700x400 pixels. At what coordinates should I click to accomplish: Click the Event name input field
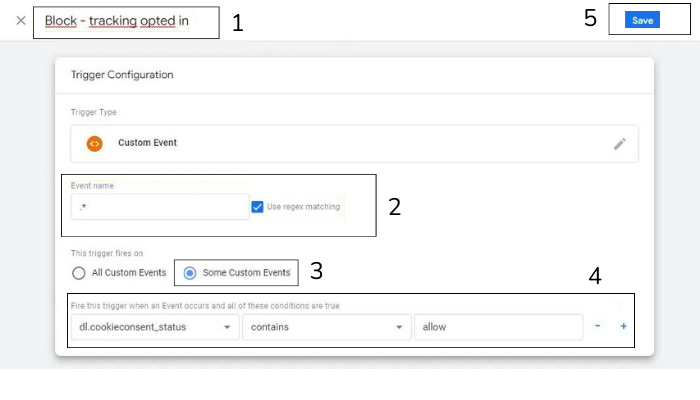click(x=160, y=207)
